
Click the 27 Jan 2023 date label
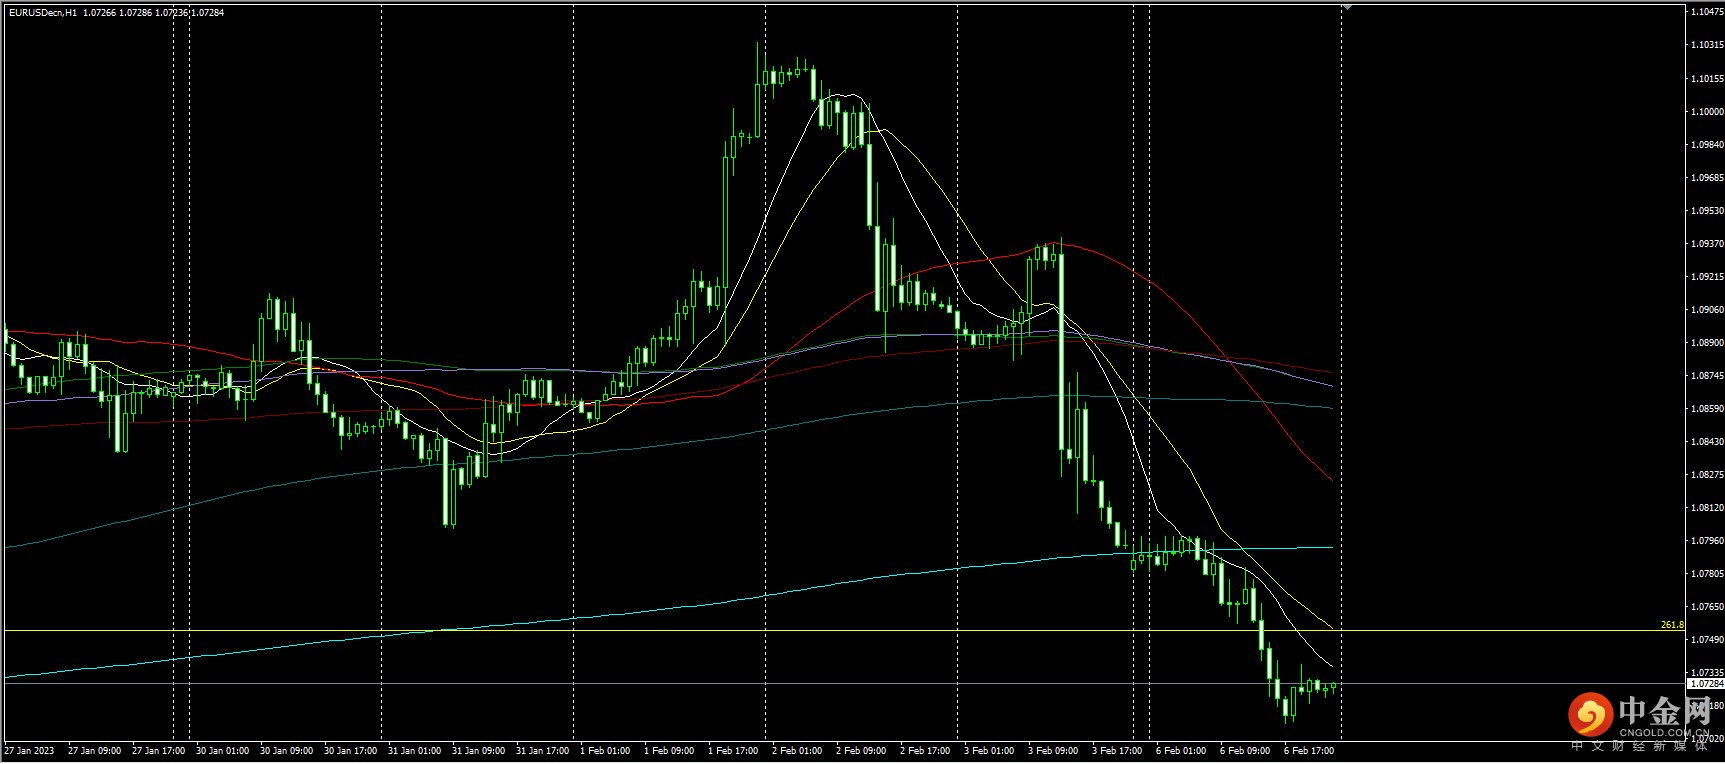pyautogui.click(x=30, y=751)
